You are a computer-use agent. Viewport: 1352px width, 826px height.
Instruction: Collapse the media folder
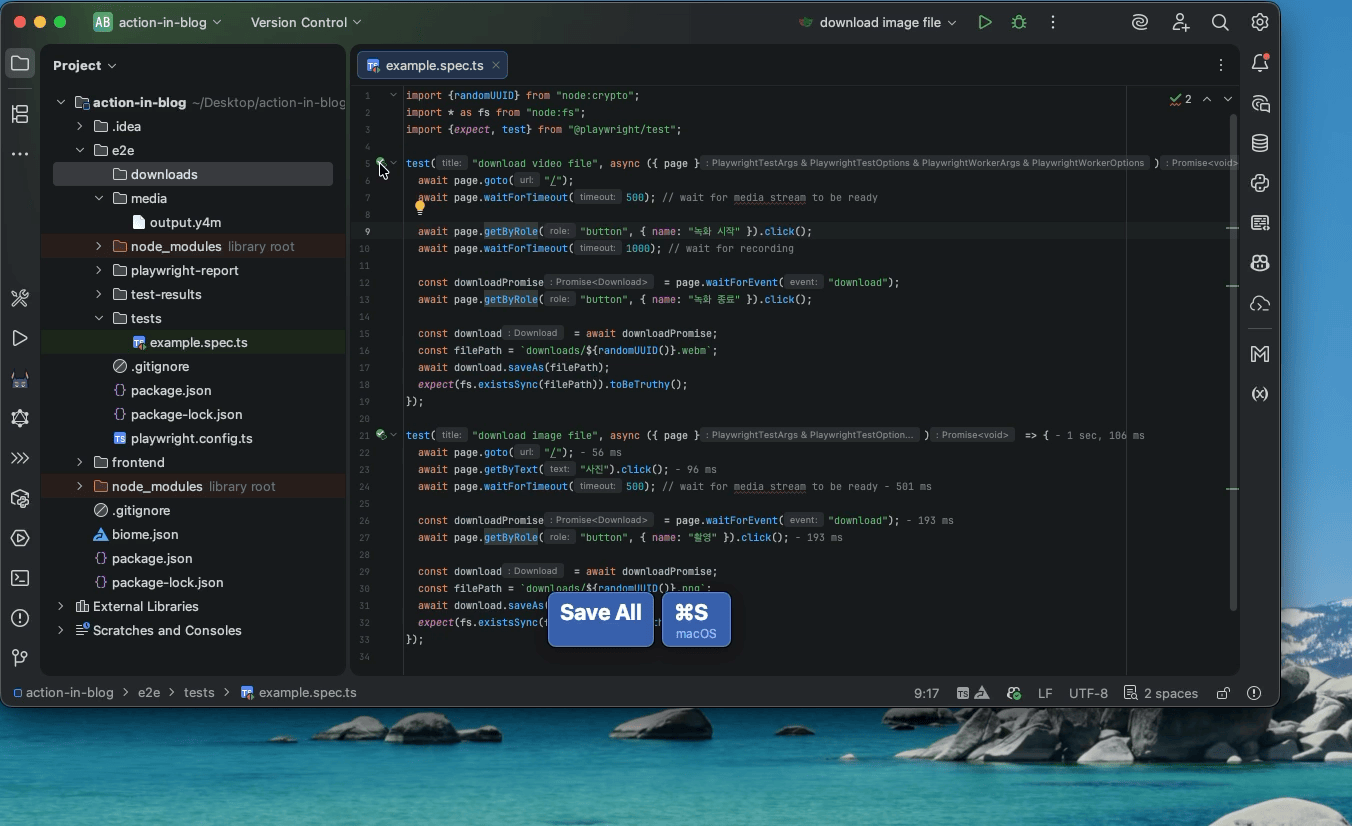coord(99,198)
